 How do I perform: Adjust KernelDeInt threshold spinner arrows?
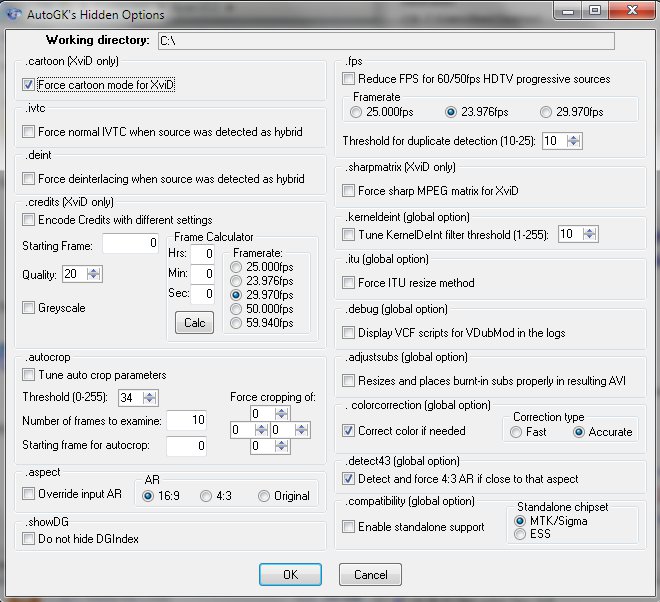(589, 234)
